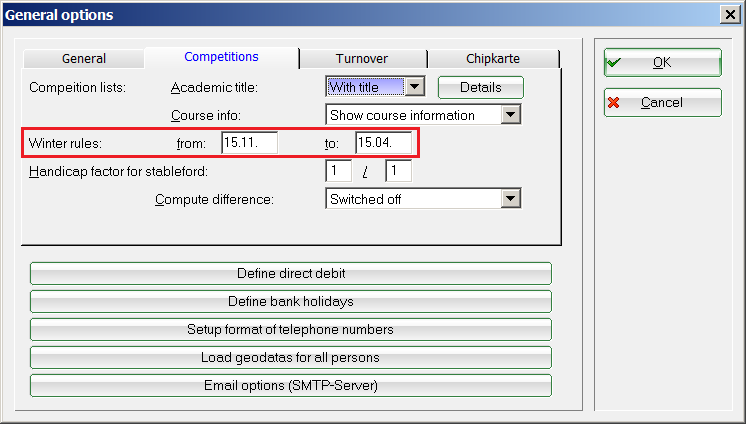Focus the second Handicap factor field
This screenshot has width=746, height=424.
(397, 172)
